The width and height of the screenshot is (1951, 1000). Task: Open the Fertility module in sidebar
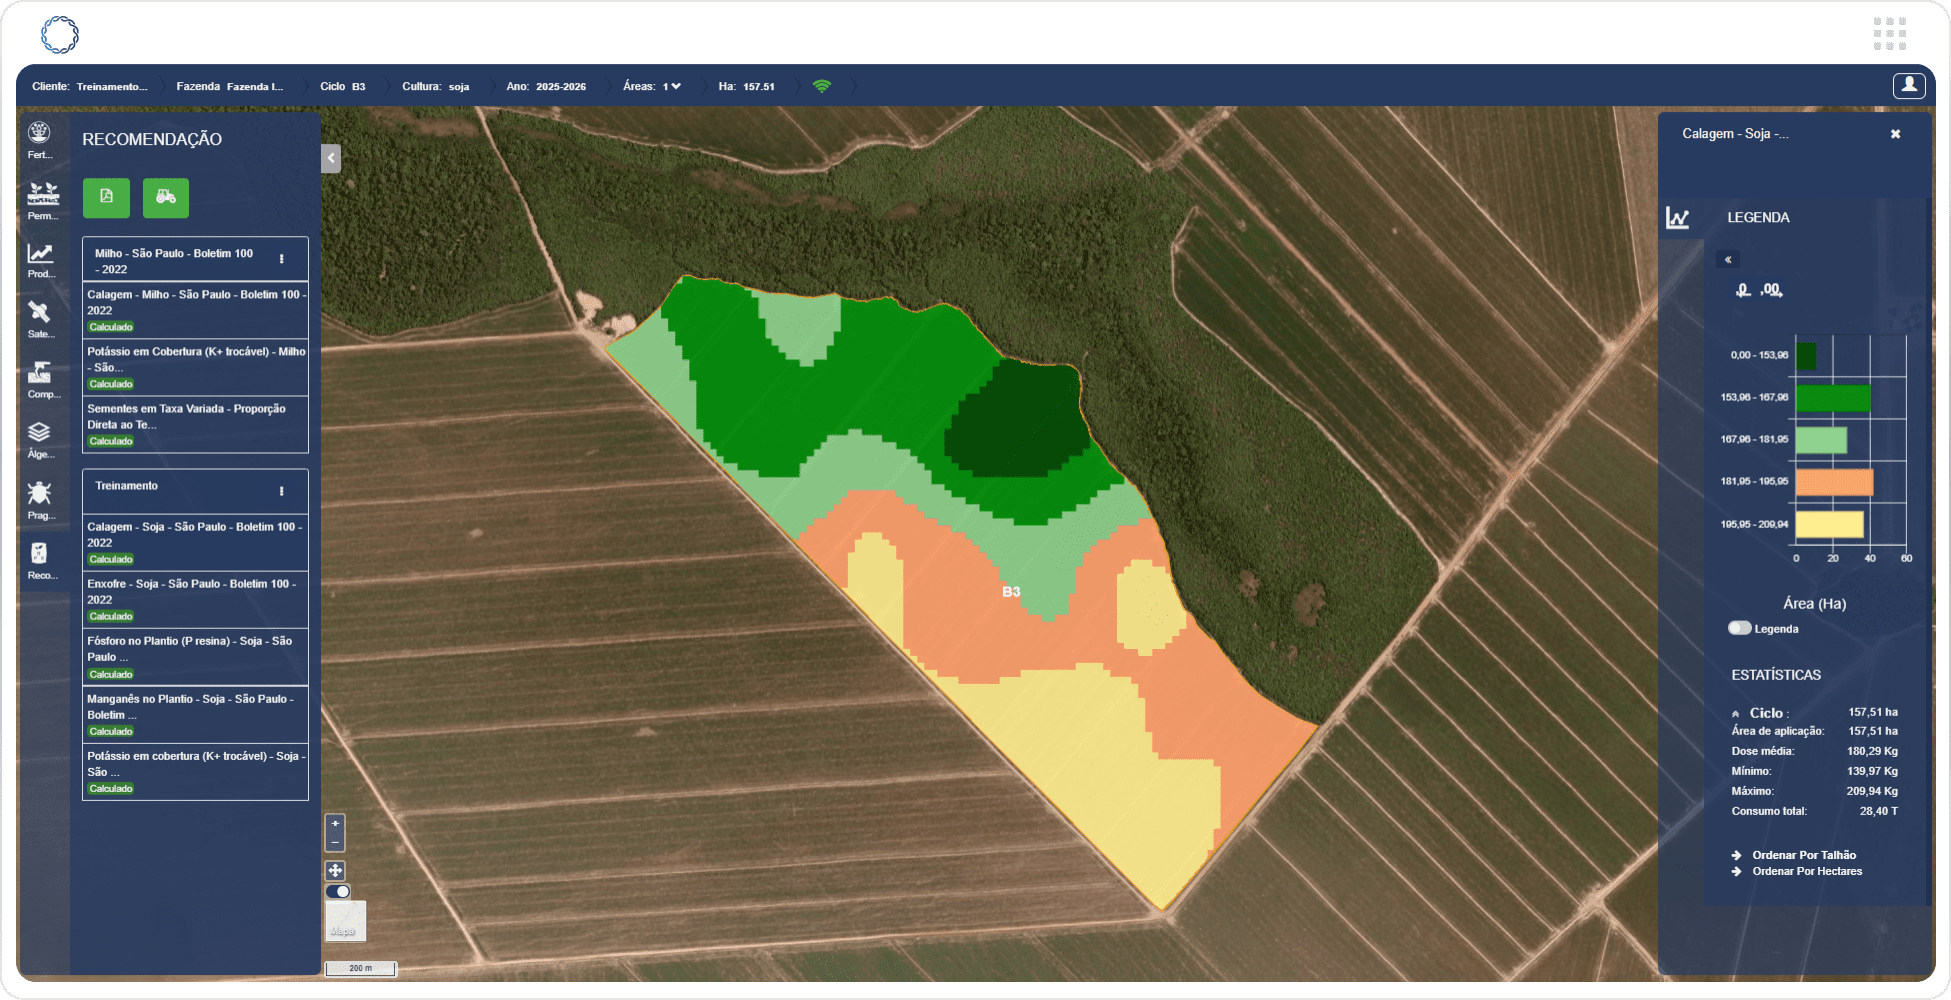click(x=39, y=139)
